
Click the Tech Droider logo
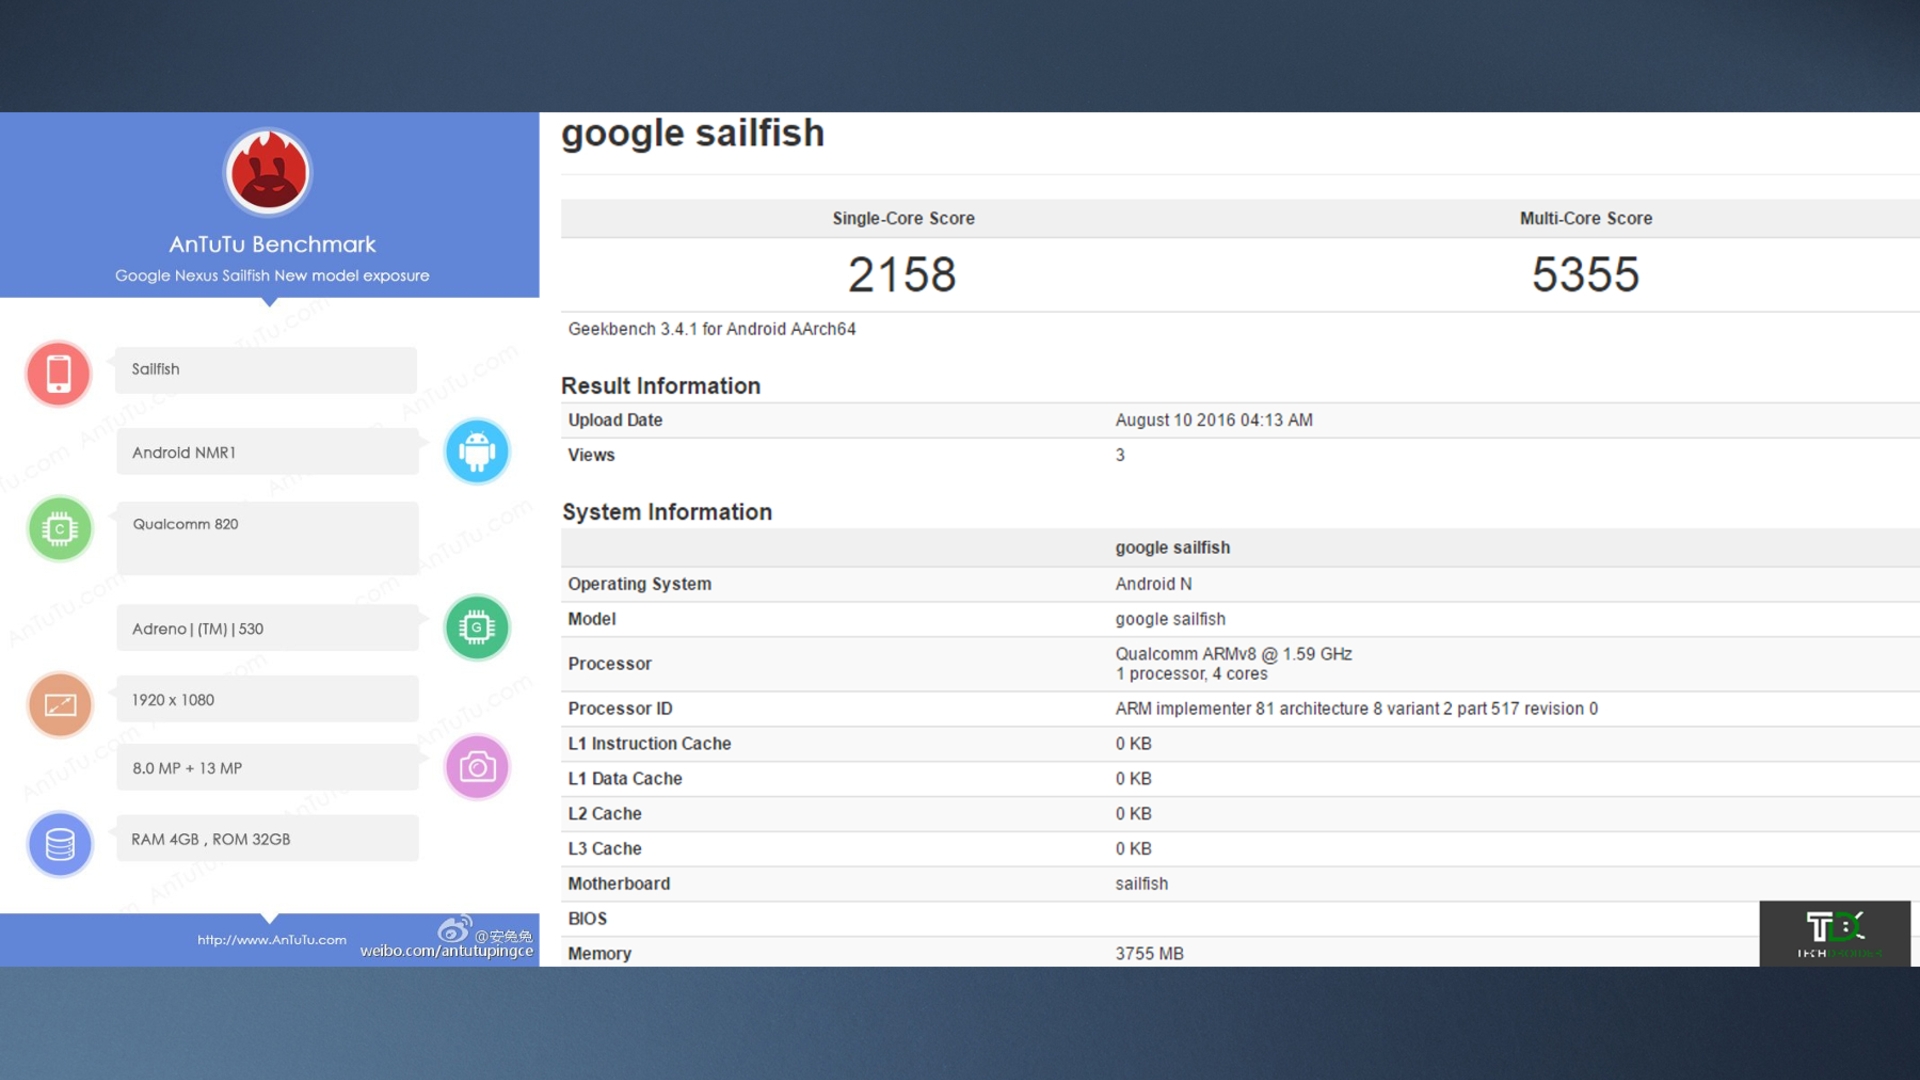point(1835,934)
